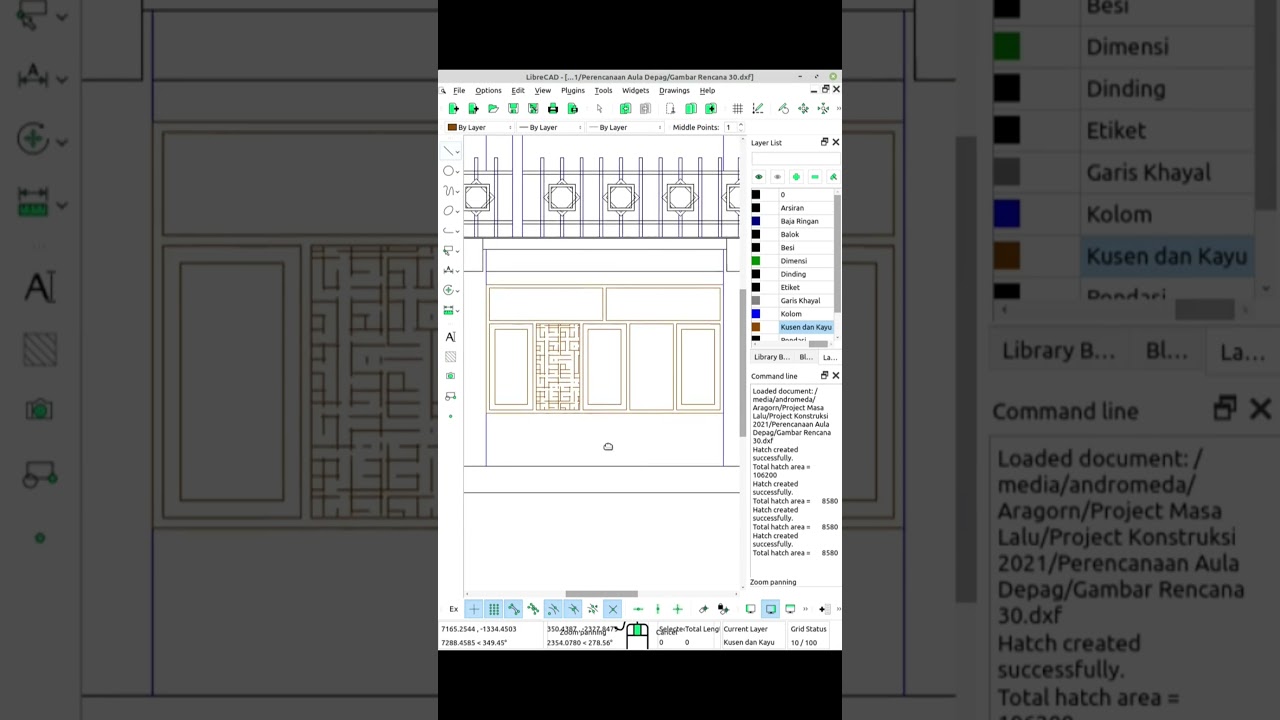Toggle the grid display icon

pos(738,108)
